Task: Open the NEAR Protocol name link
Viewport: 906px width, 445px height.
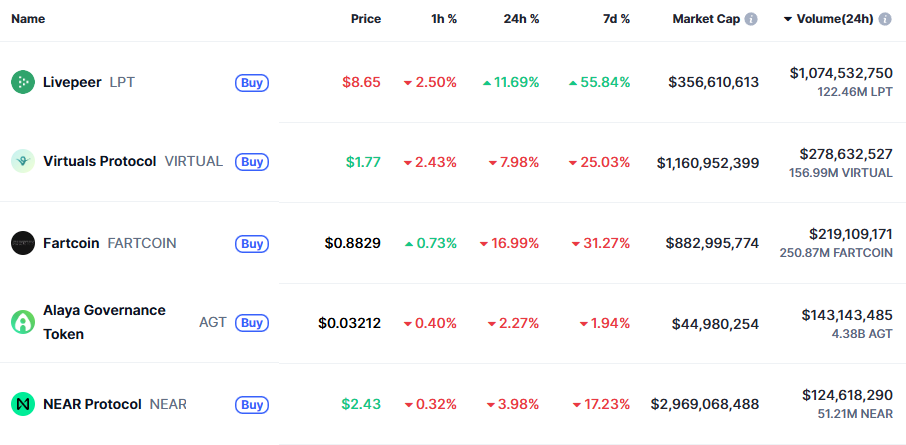Action: pos(92,404)
